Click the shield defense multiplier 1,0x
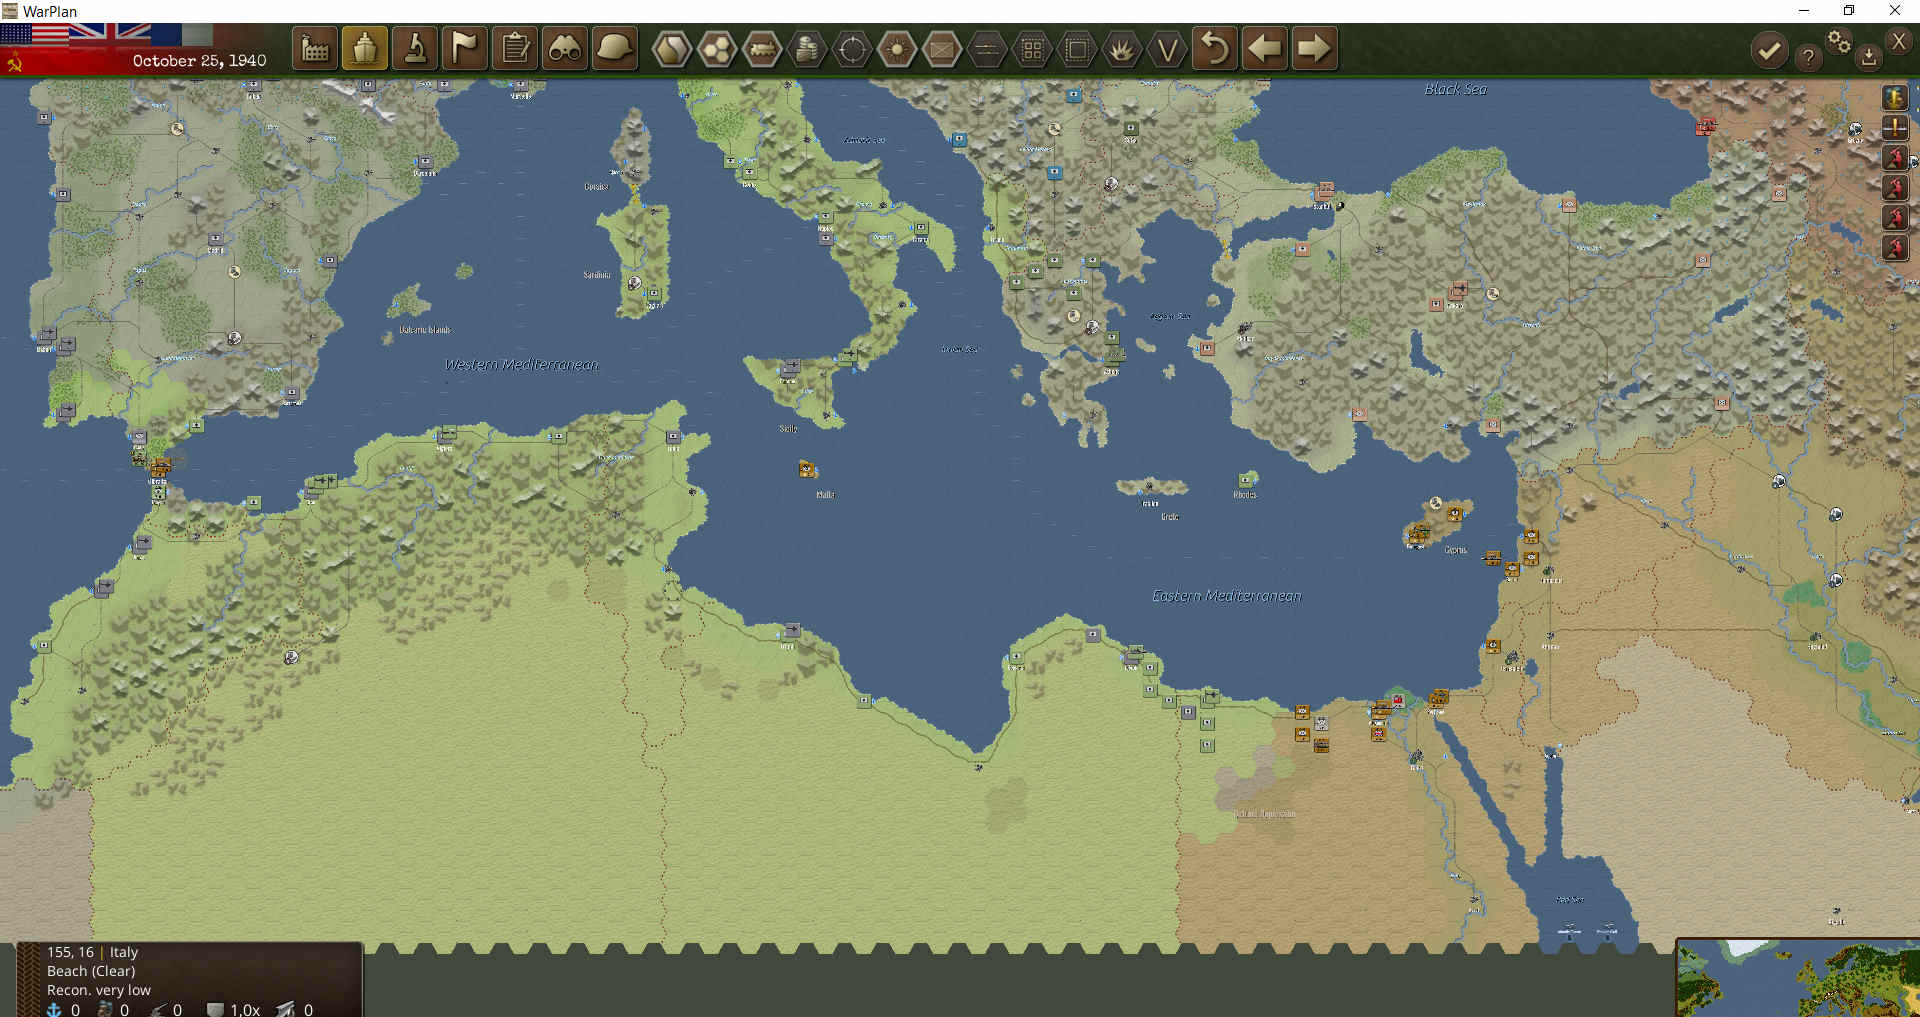The height and width of the screenshot is (1017, 1920). click(x=234, y=1010)
